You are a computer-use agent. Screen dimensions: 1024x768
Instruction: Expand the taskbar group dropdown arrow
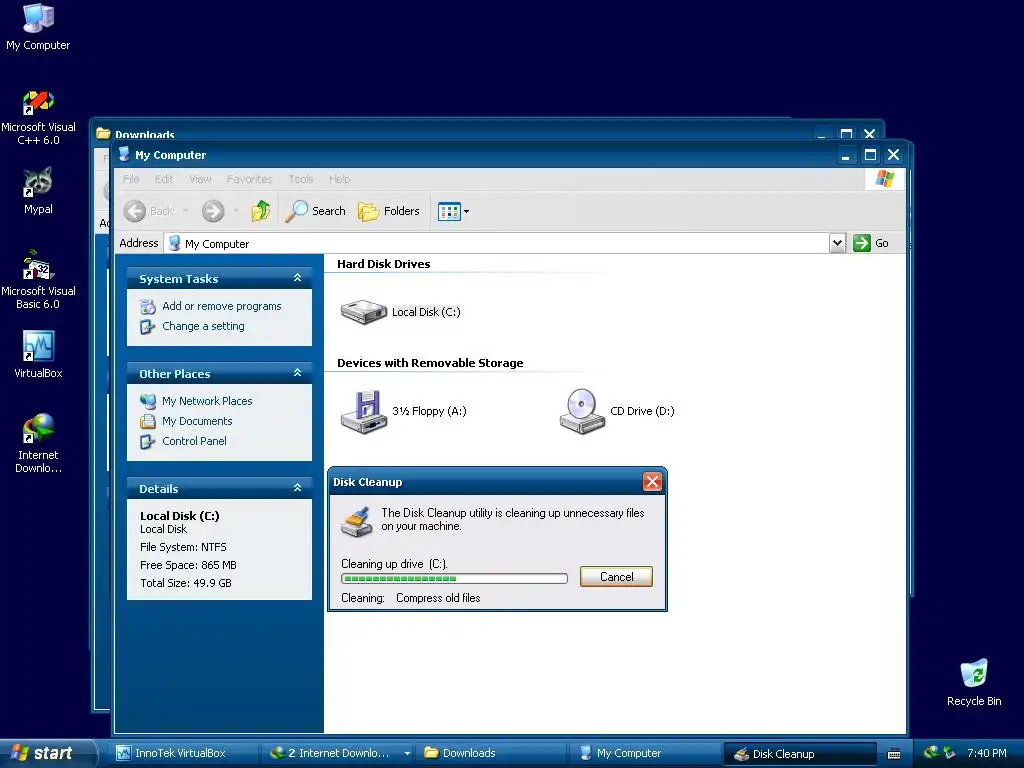pos(407,754)
